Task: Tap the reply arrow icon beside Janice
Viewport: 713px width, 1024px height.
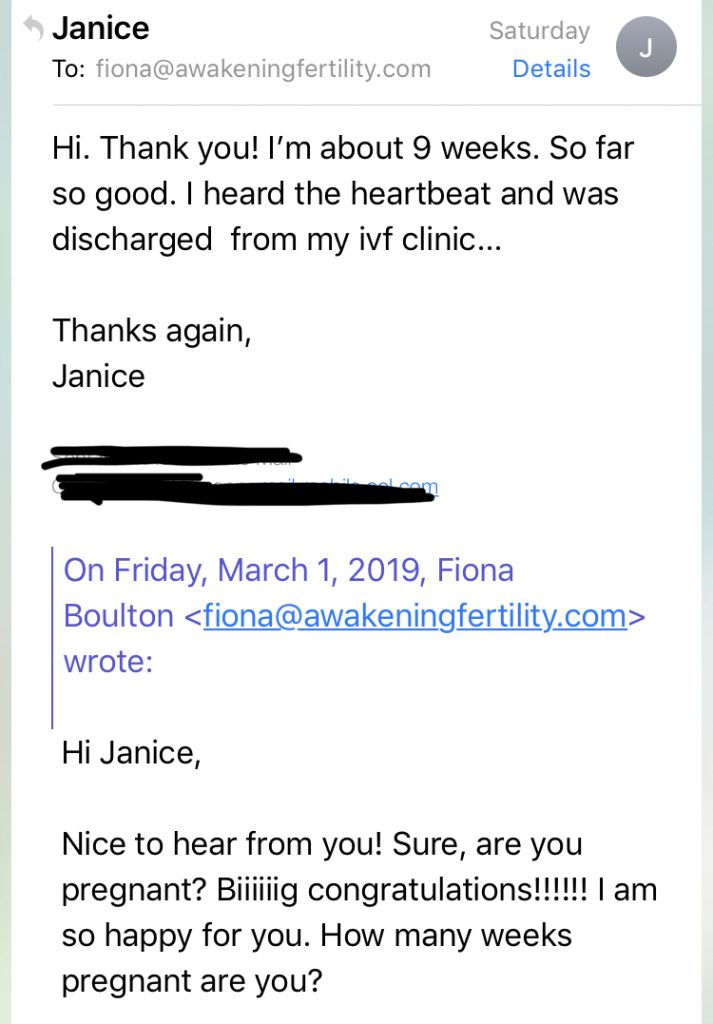Action: click(34, 28)
